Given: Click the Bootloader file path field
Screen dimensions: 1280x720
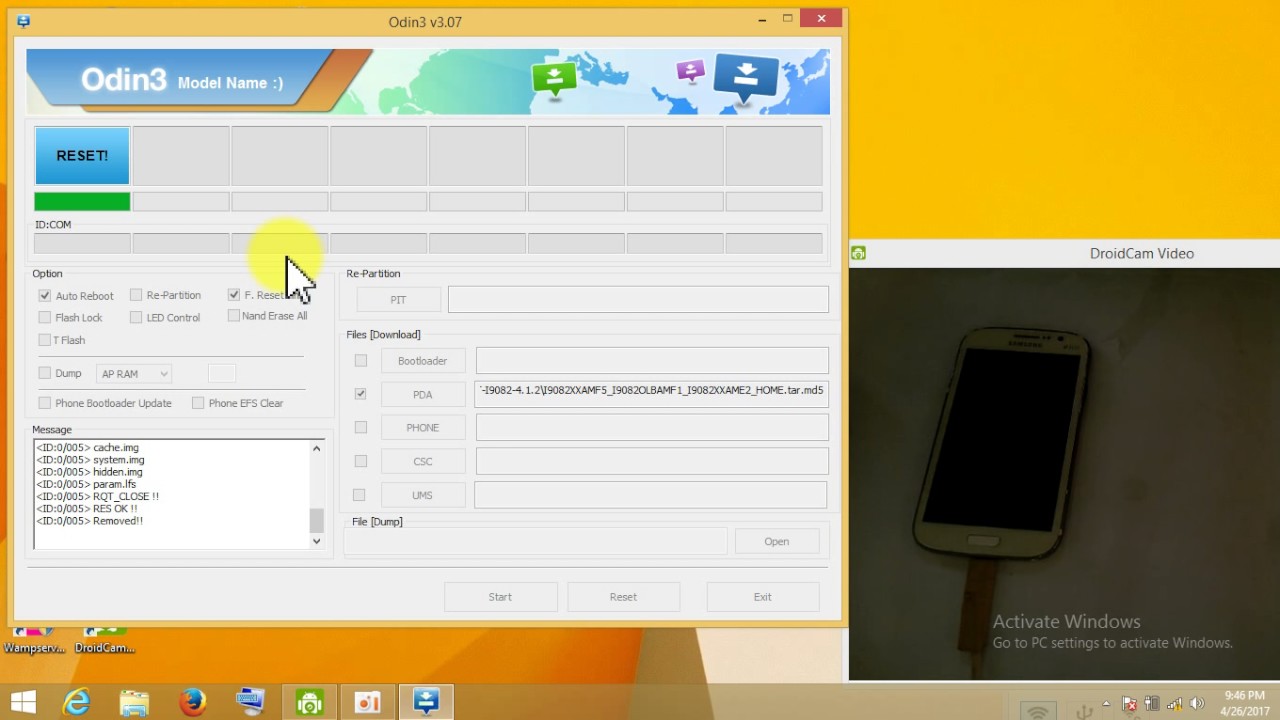Looking at the screenshot, I should (651, 360).
